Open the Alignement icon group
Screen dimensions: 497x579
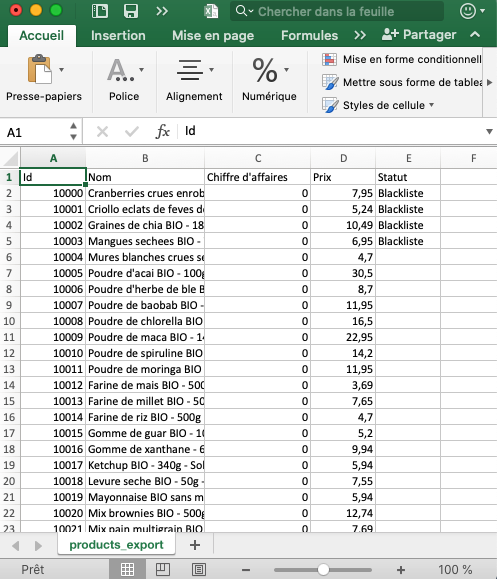pyautogui.click(x=190, y=70)
